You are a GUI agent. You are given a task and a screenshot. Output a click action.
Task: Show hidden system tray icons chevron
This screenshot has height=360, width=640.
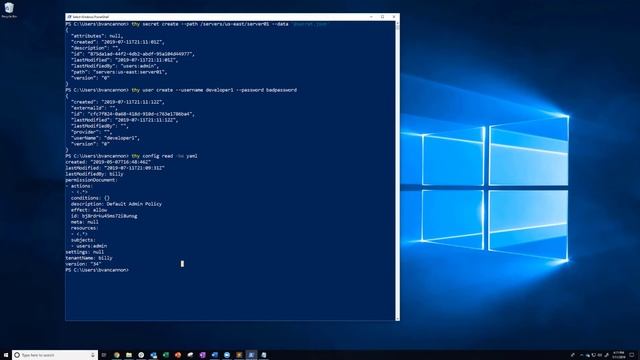pos(581,355)
